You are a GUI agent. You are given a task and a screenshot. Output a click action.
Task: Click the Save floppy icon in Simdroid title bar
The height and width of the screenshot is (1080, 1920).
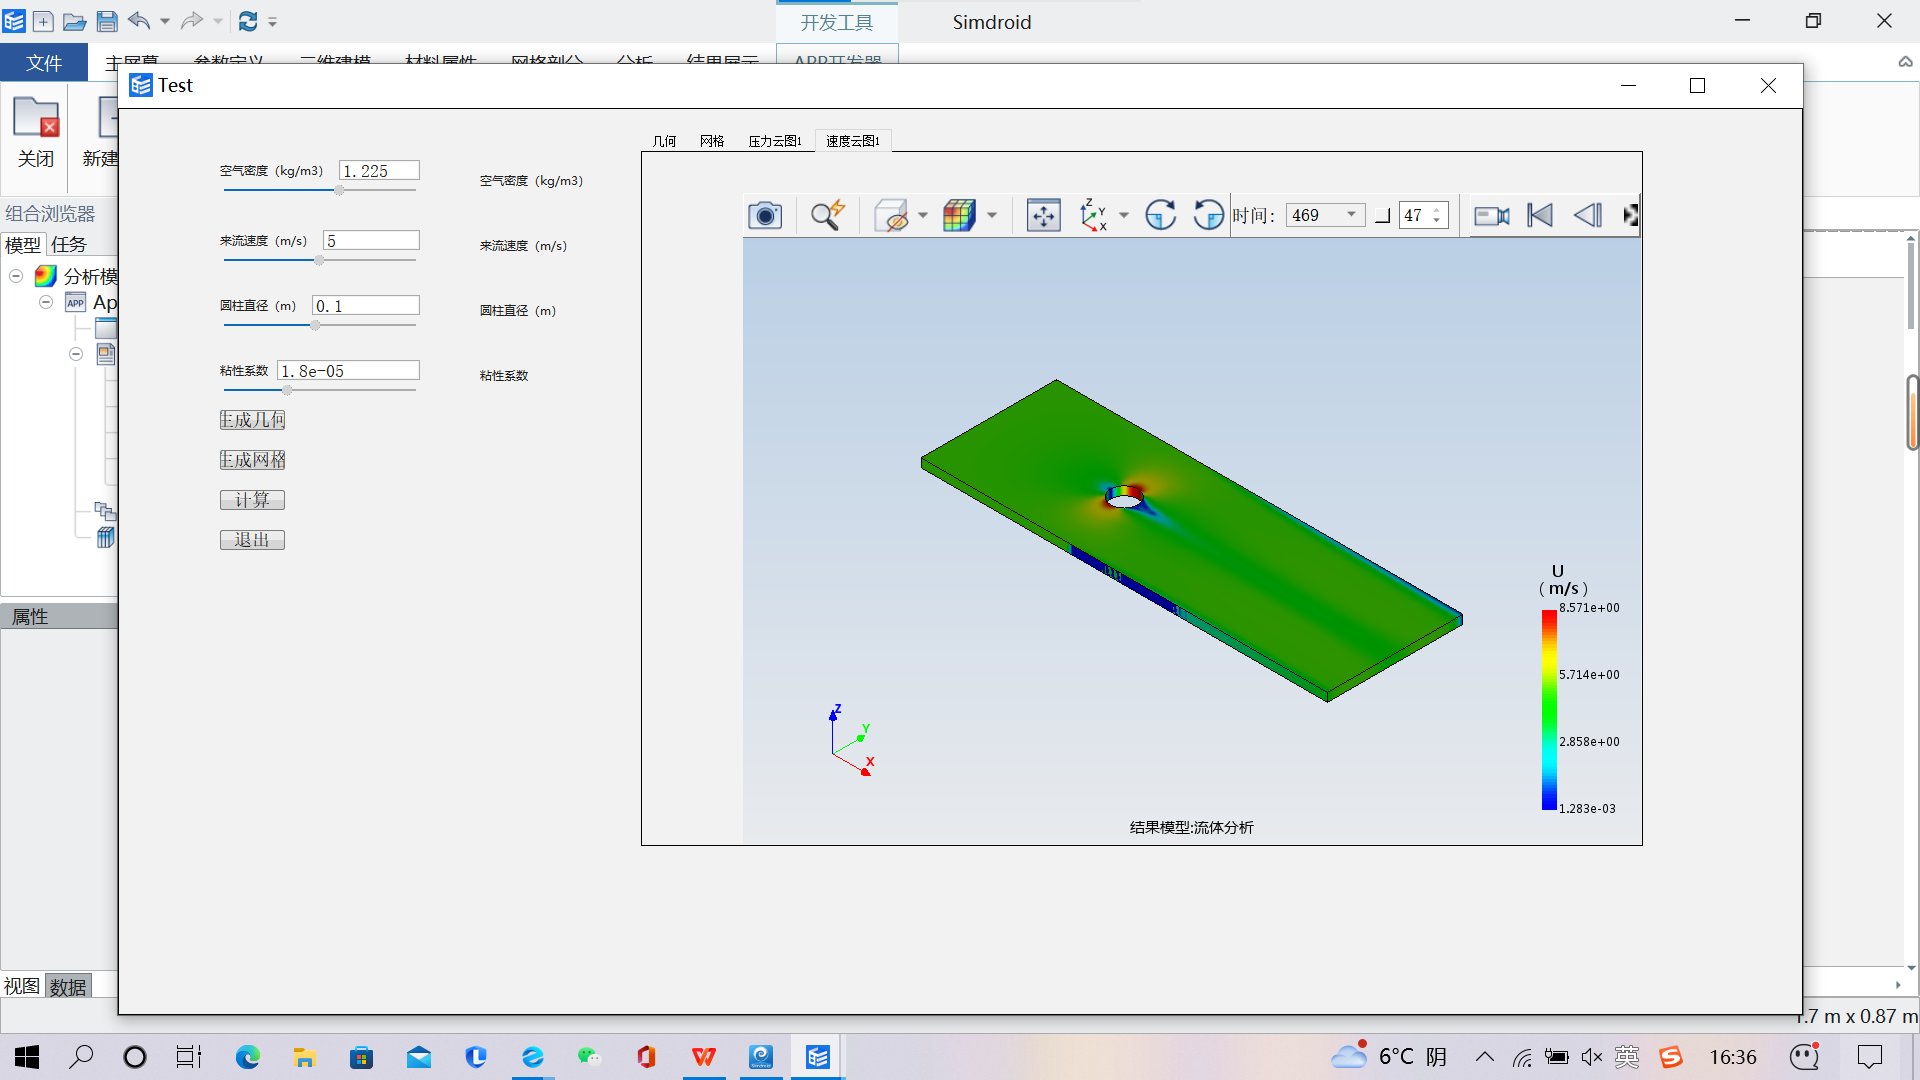click(x=107, y=21)
